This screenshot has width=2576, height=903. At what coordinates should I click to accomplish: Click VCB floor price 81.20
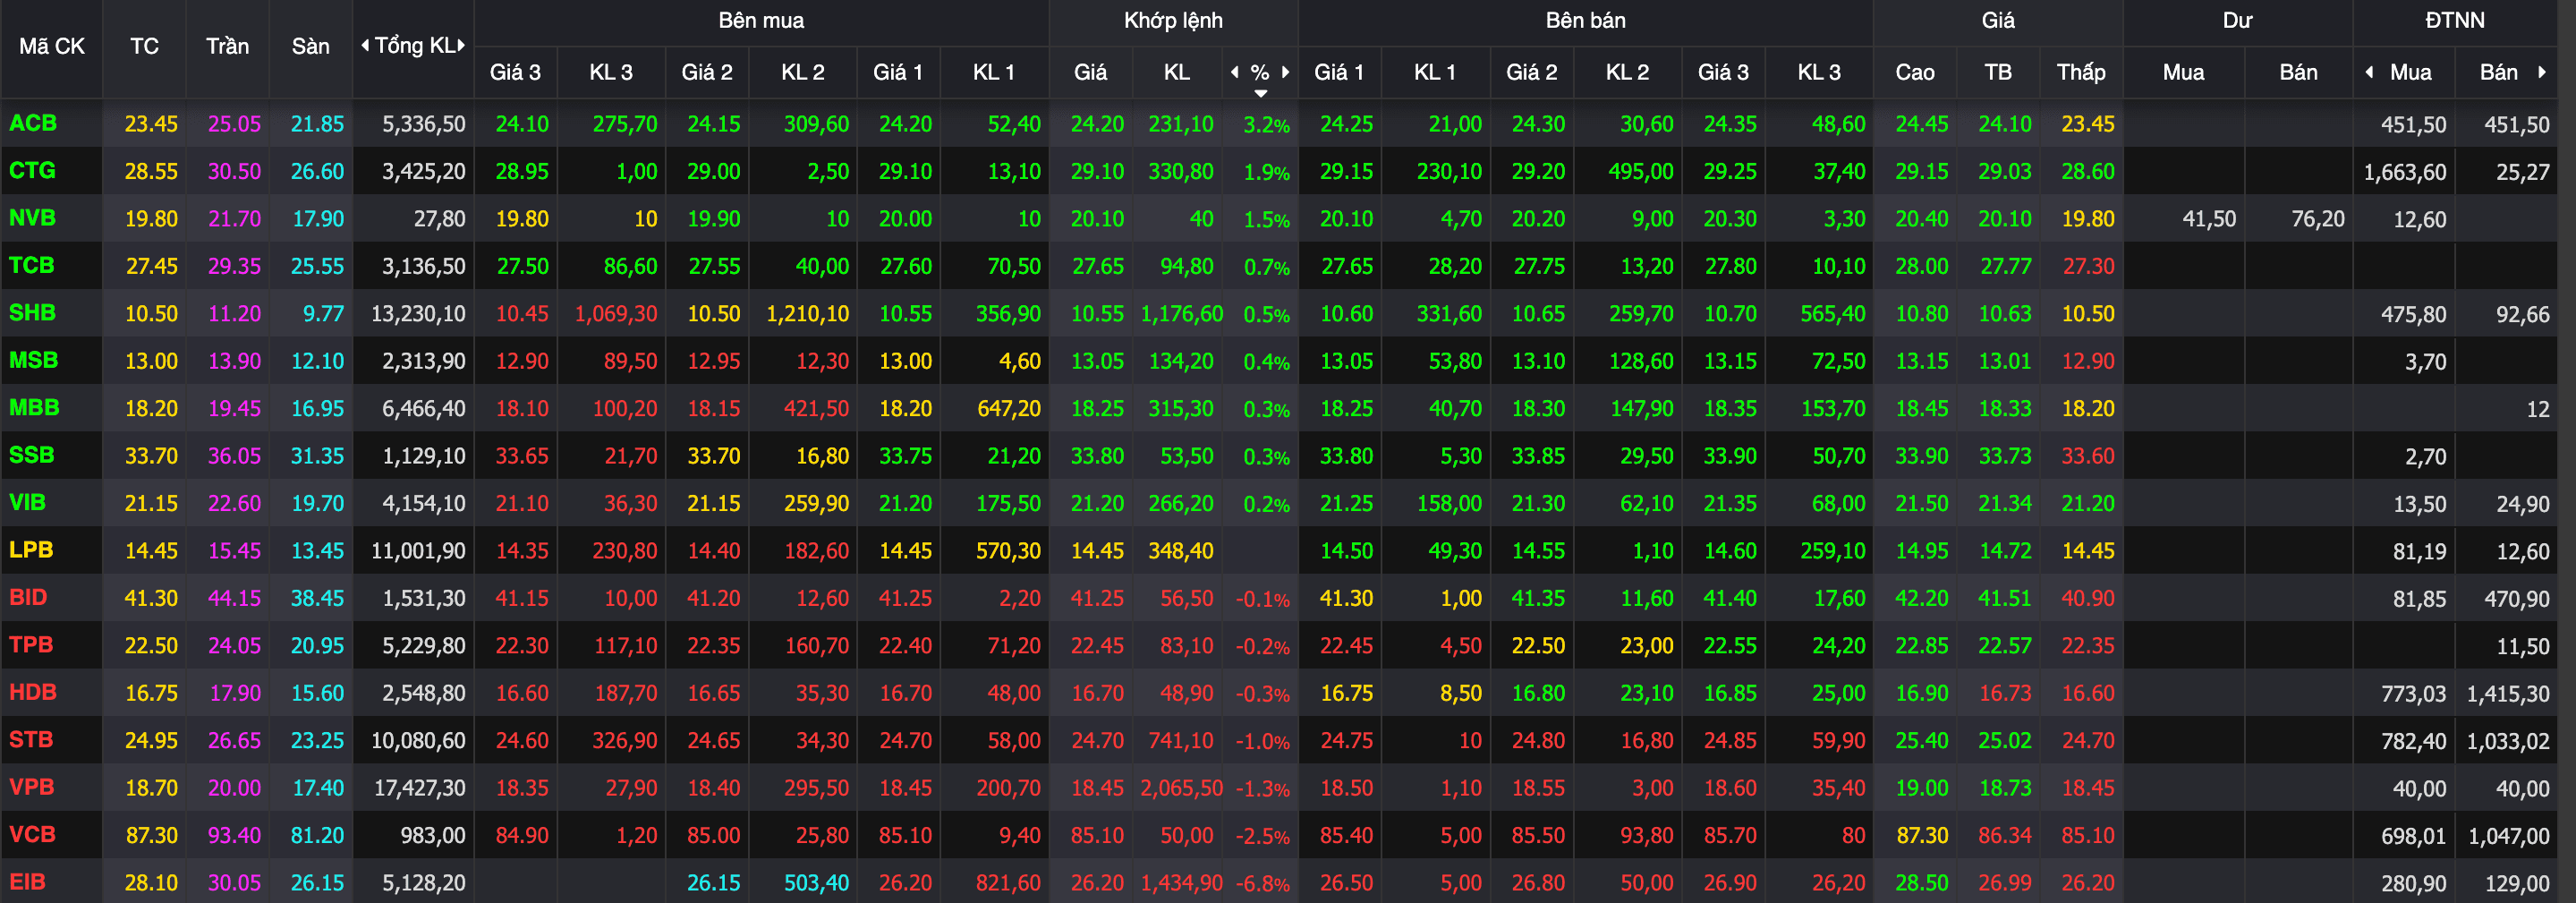(317, 835)
